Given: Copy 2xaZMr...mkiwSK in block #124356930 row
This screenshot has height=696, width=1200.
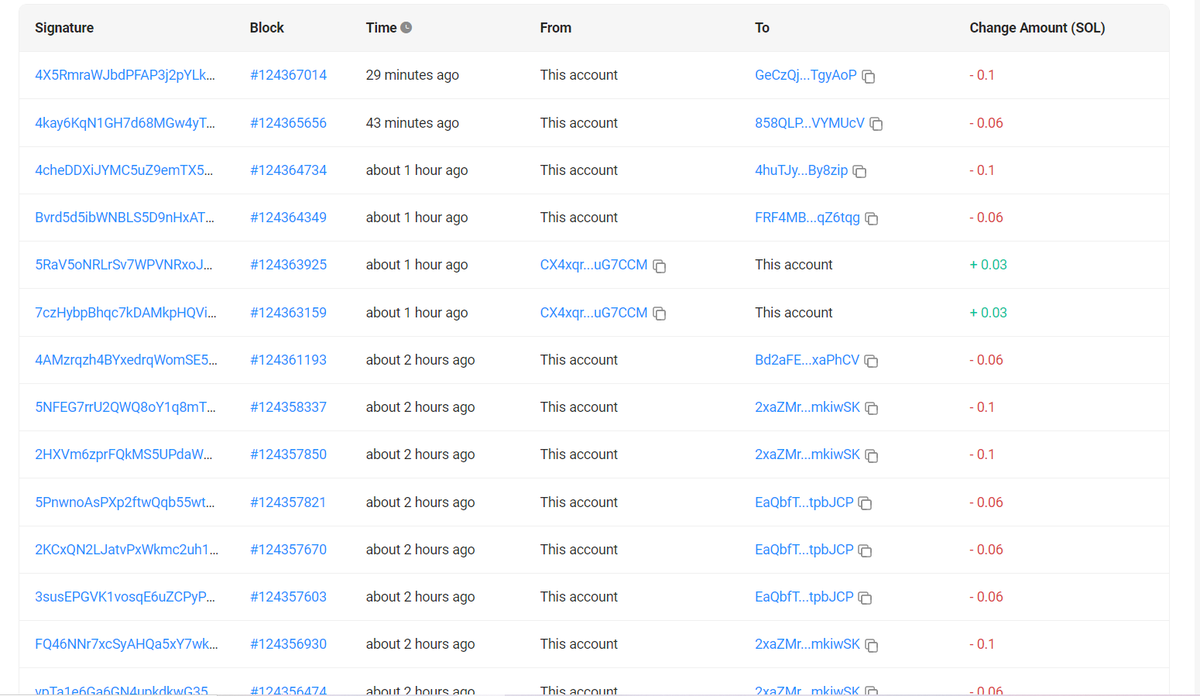Looking at the screenshot, I should [872, 646].
